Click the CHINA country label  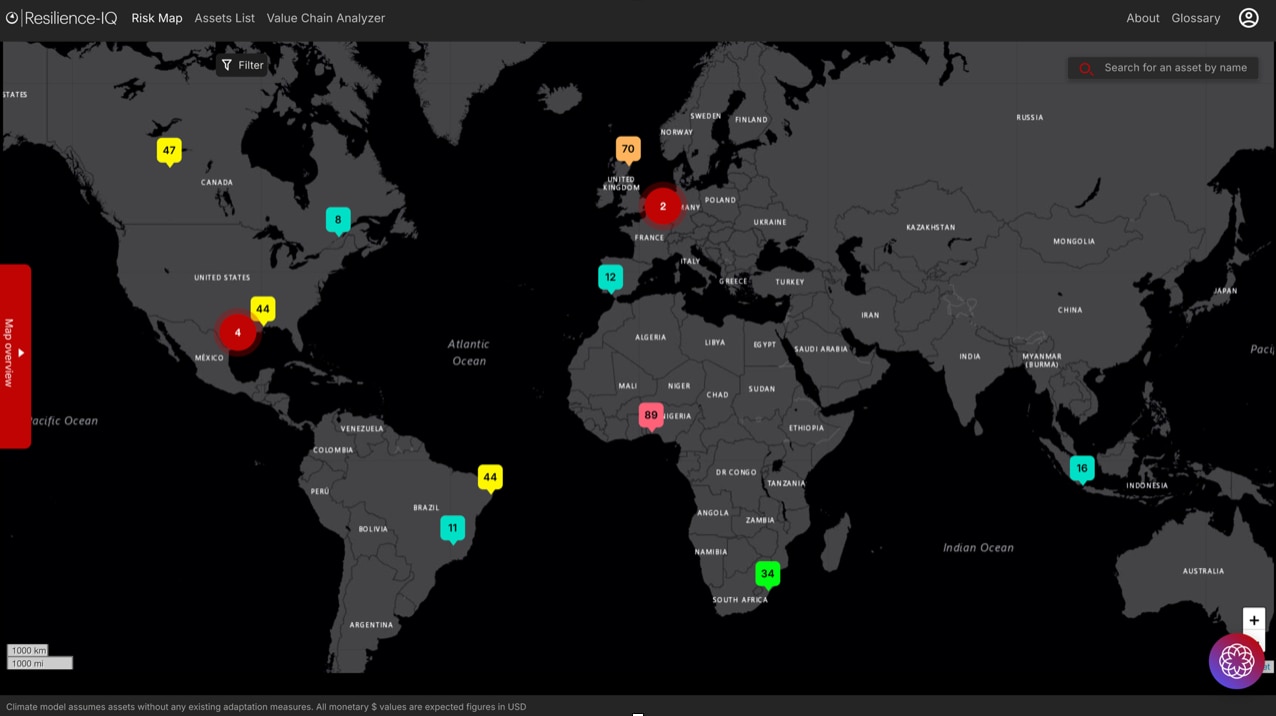tap(1070, 310)
